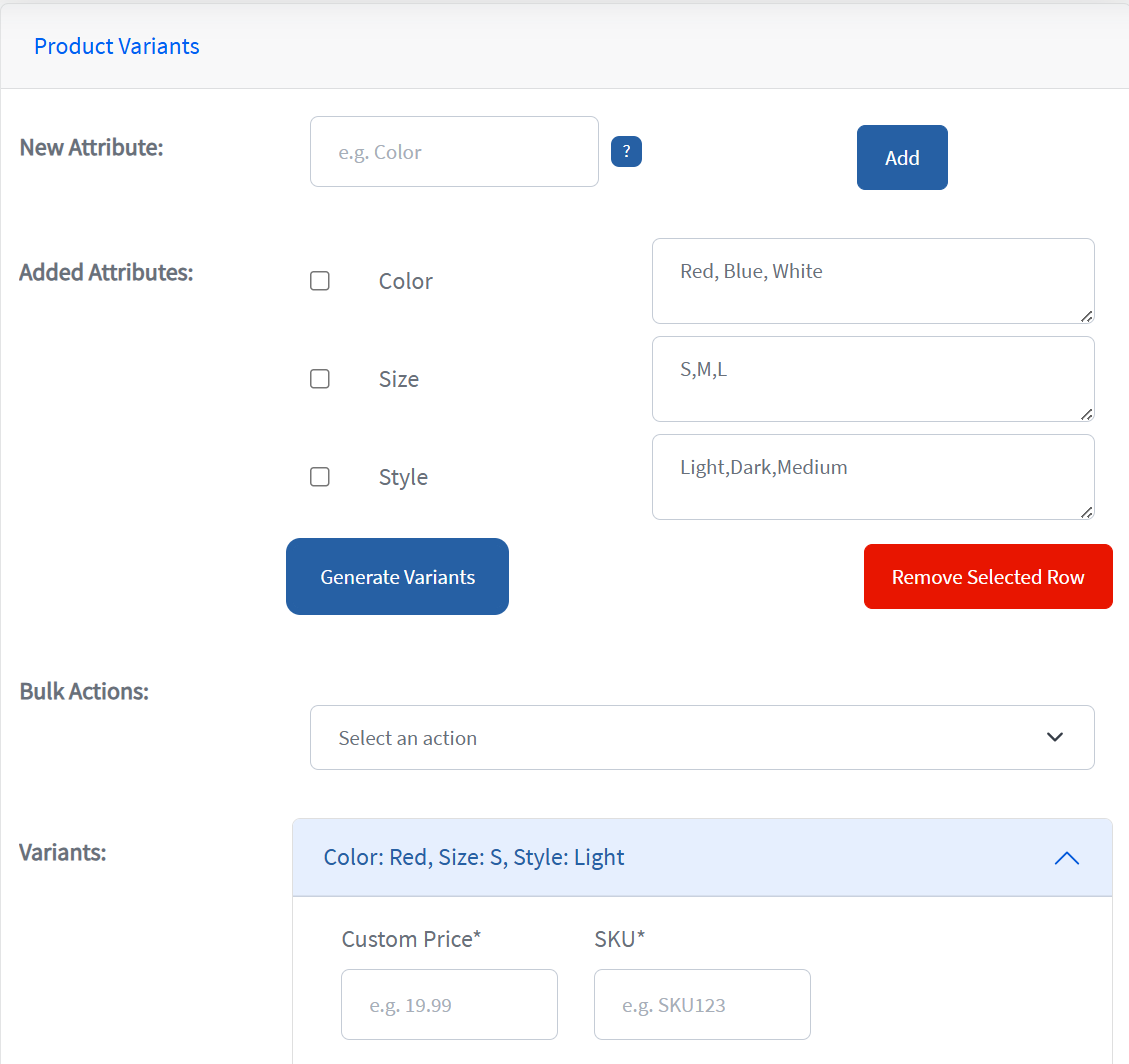This screenshot has width=1129, height=1064.
Task: Focus the New Attribute input field
Action: point(454,152)
